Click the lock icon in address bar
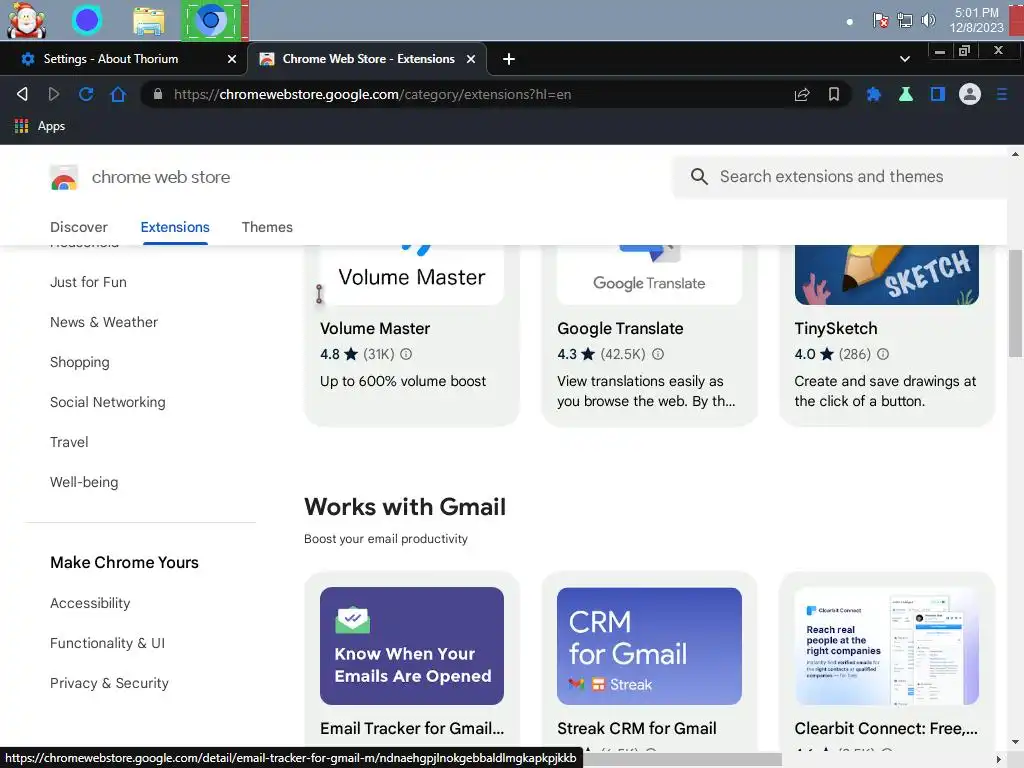Image resolution: width=1024 pixels, height=768 pixels. pyautogui.click(x=157, y=94)
